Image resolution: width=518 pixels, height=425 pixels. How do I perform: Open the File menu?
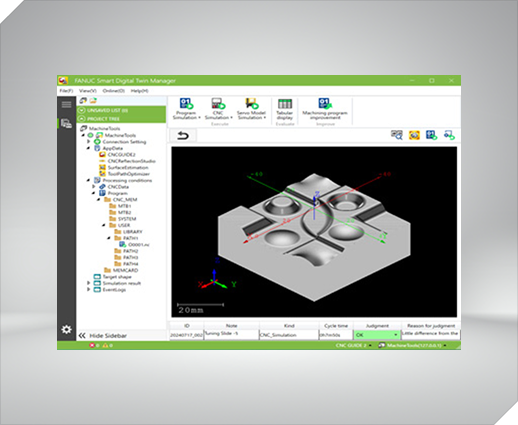pos(66,91)
